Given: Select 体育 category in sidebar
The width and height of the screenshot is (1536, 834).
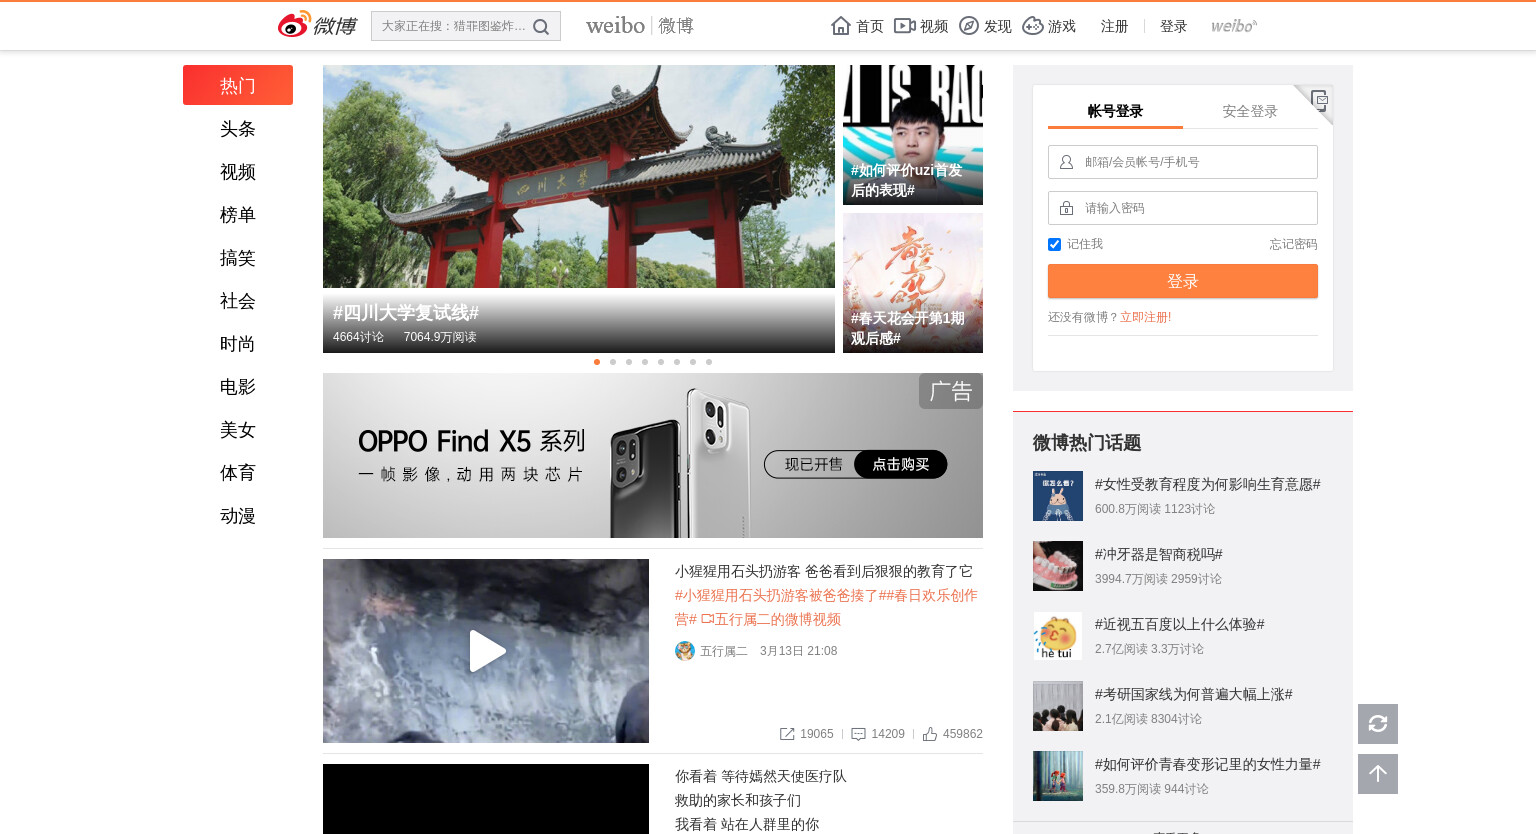Looking at the screenshot, I should 238,473.
